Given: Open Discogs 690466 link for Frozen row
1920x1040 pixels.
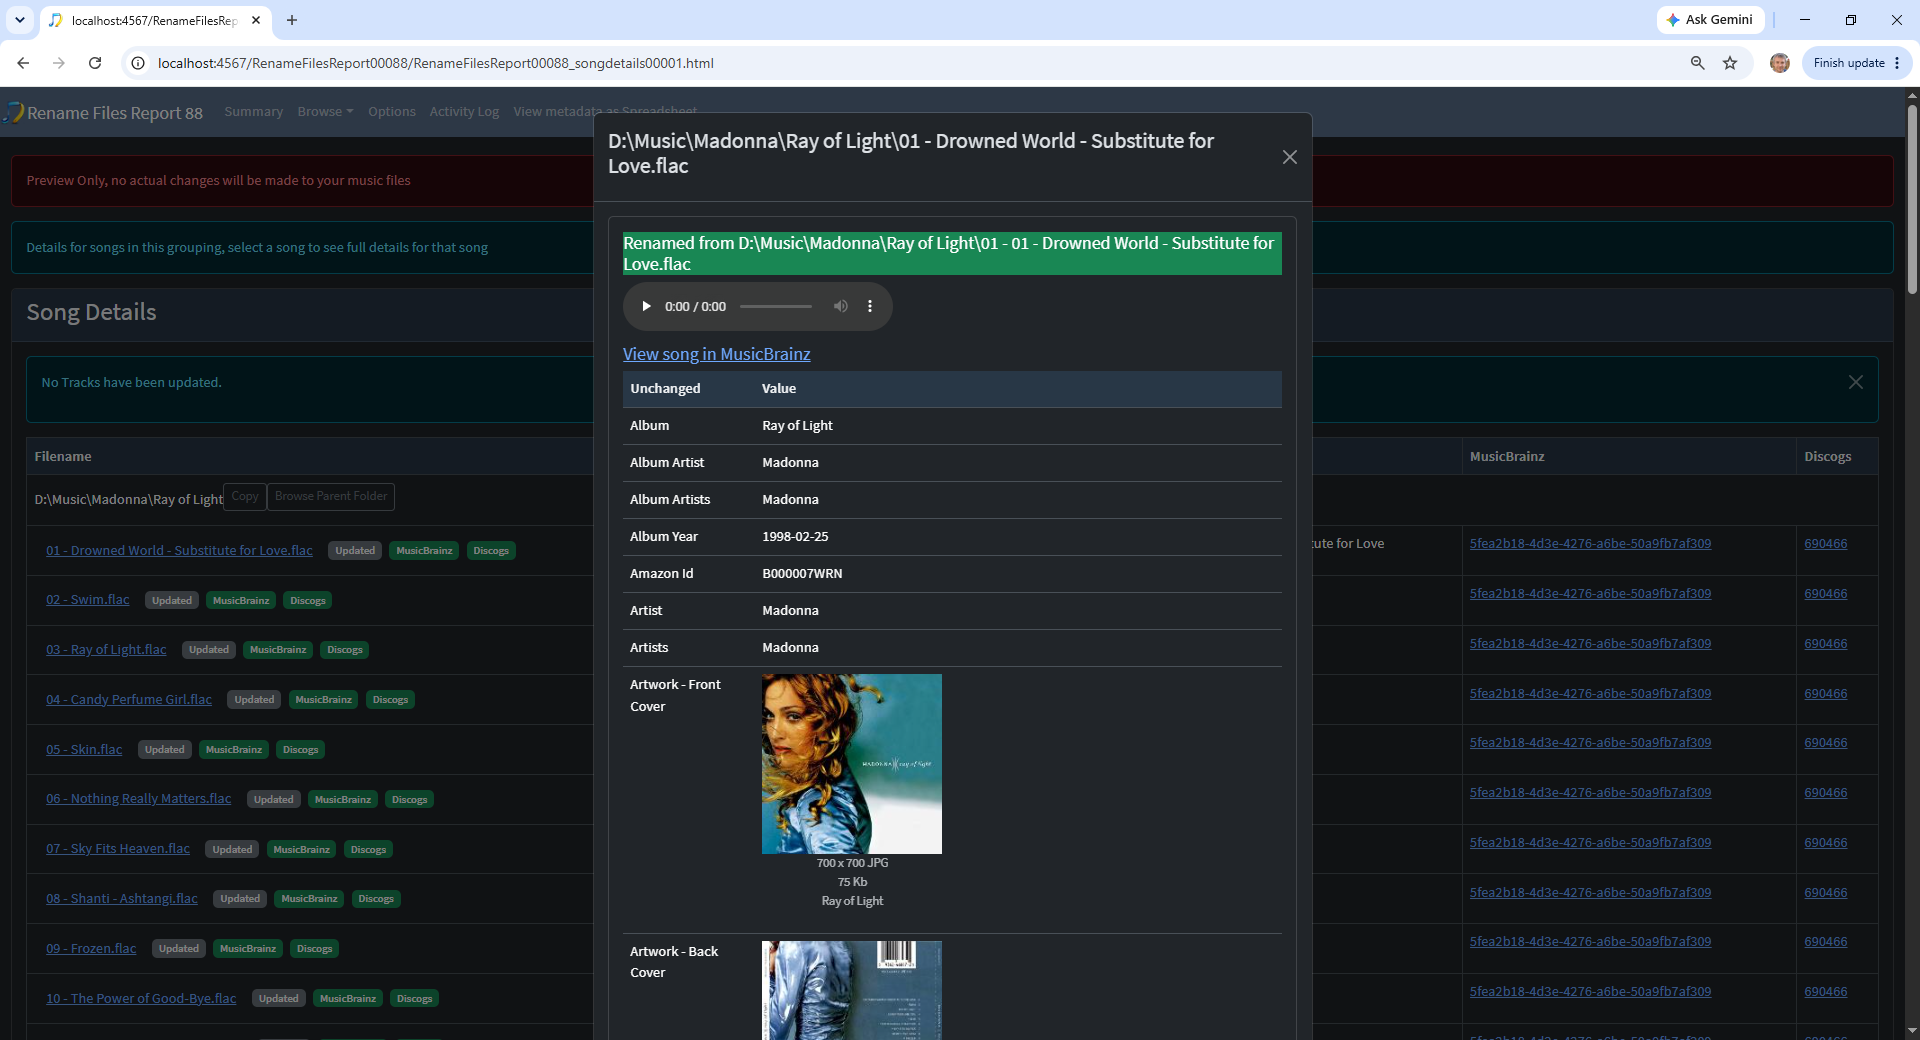Looking at the screenshot, I should tap(1825, 942).
